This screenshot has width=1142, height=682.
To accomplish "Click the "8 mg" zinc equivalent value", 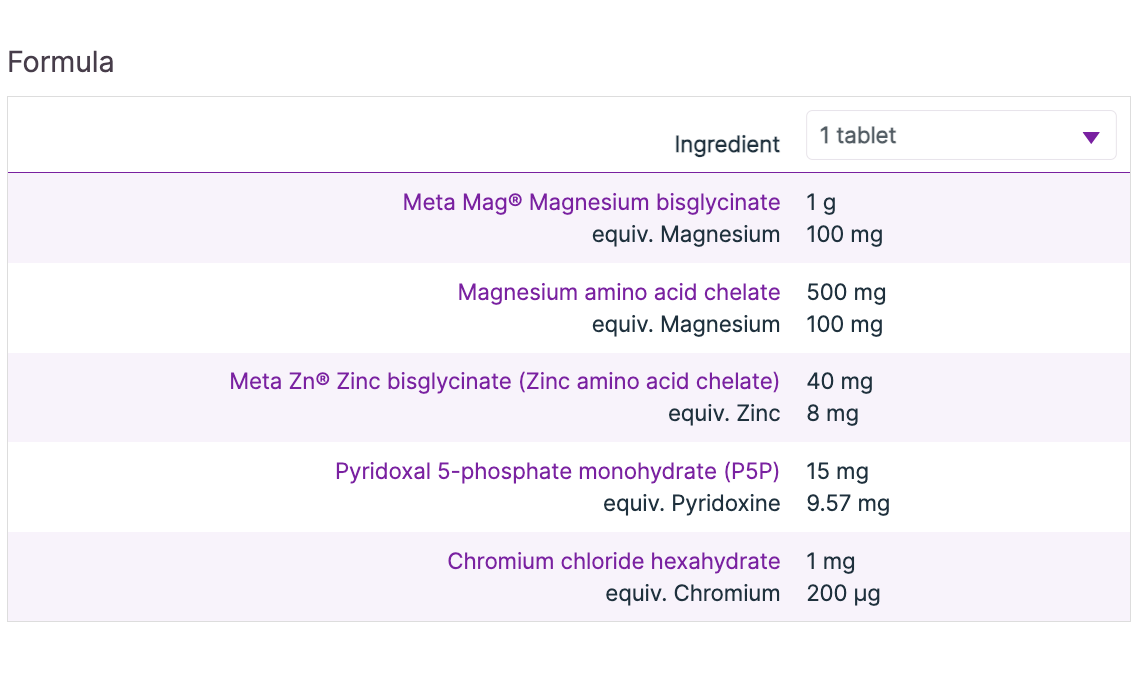I will pos(832,414).
